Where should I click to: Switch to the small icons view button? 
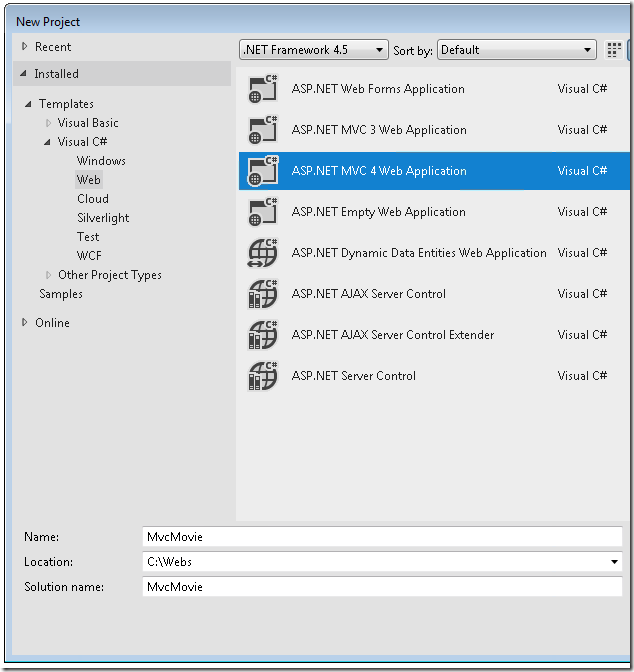pos(614,50)
